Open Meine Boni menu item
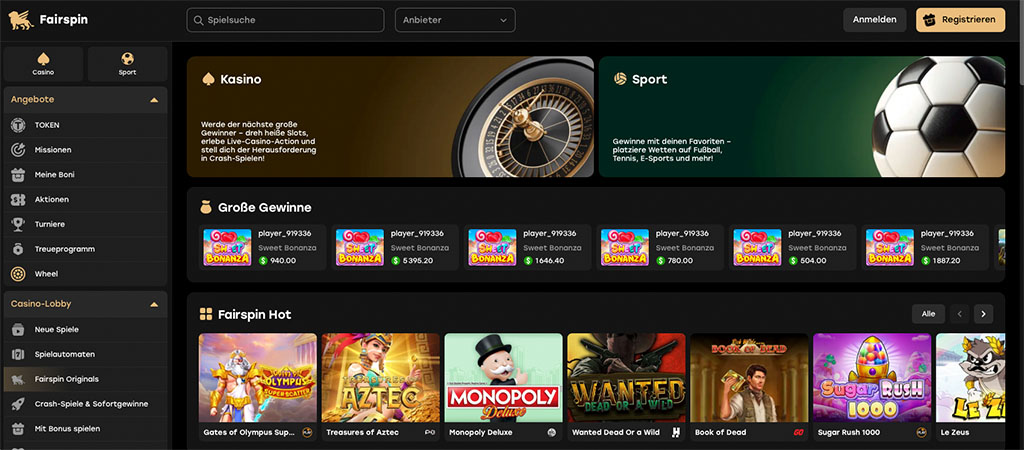This screenshot has height=450, width=1024. coord(86,174)
